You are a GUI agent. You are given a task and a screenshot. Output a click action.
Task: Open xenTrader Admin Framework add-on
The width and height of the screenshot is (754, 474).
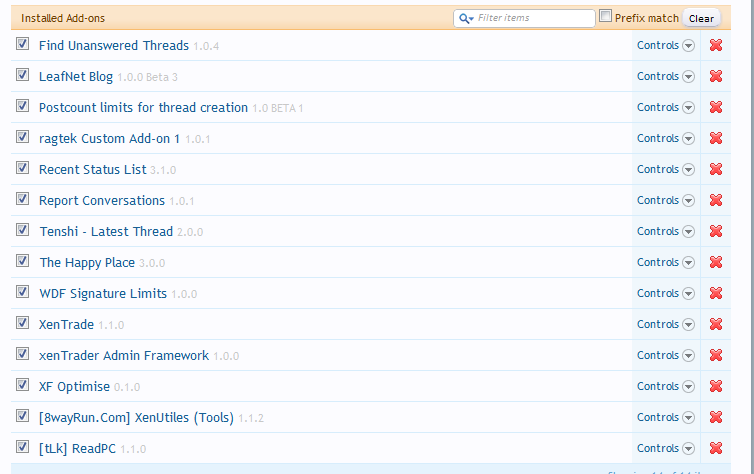coord(124,356)
